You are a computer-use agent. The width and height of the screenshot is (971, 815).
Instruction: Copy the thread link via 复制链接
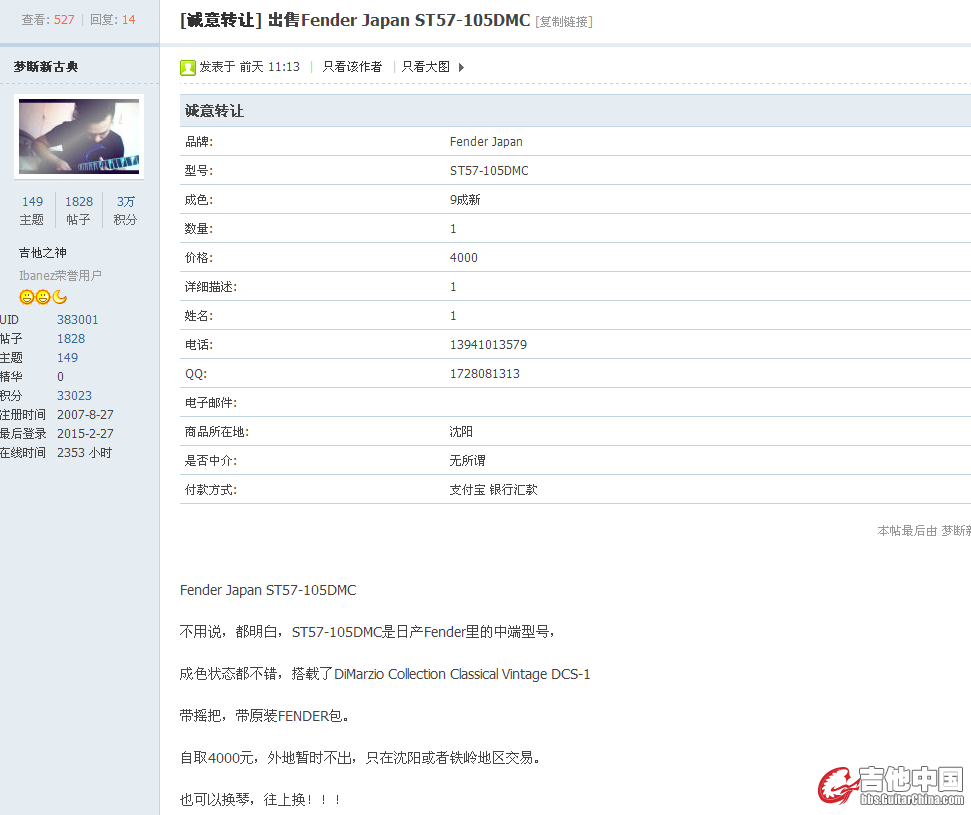564,22
